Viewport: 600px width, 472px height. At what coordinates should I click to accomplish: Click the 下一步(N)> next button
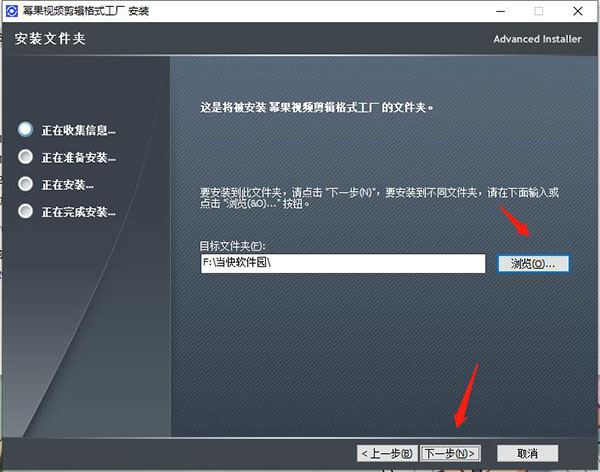pos(450,454)
